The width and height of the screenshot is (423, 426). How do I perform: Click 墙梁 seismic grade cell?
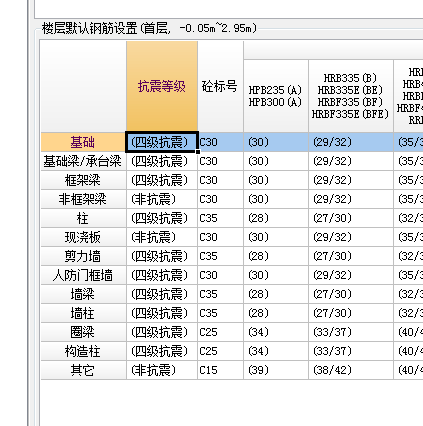pyautogui.click(x=162, y=294)
